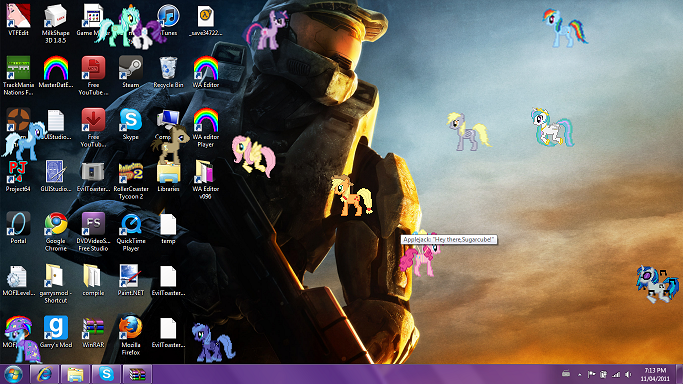Click the Princess Luna pony sprite
Viewport: 683px width, 384px height.
coord(213,343)
